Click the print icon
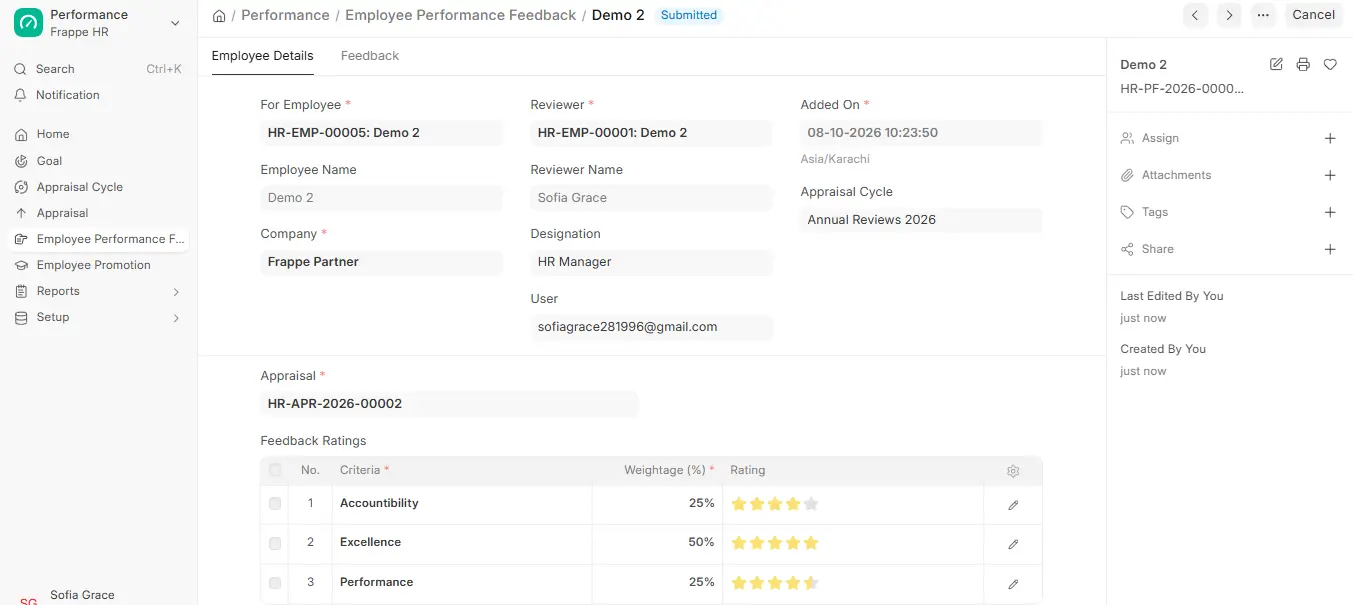Image resolution: width=1353 pixels, height=605 pixels. (1303, 64)
